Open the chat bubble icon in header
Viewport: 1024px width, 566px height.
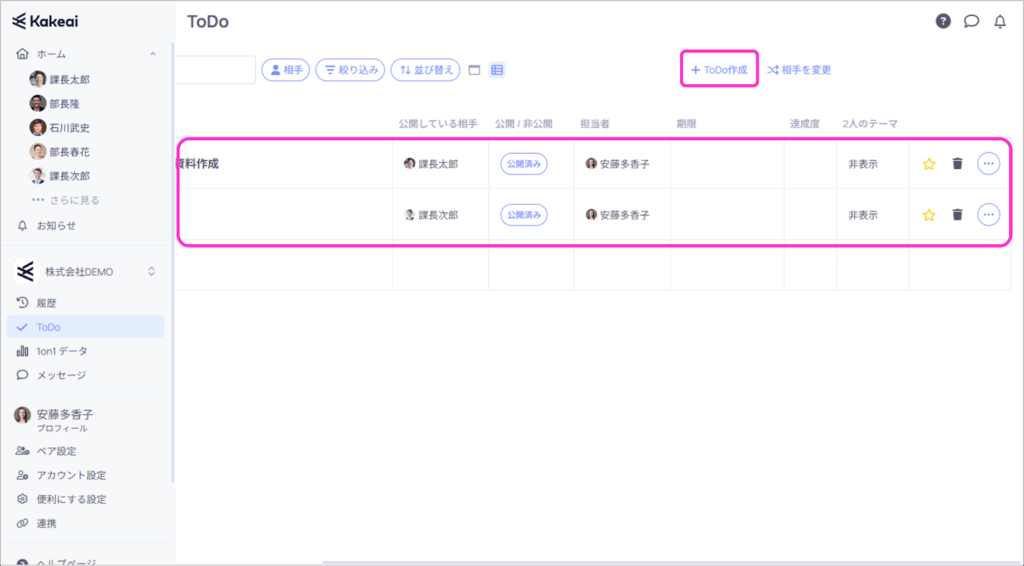click(971, 21)
